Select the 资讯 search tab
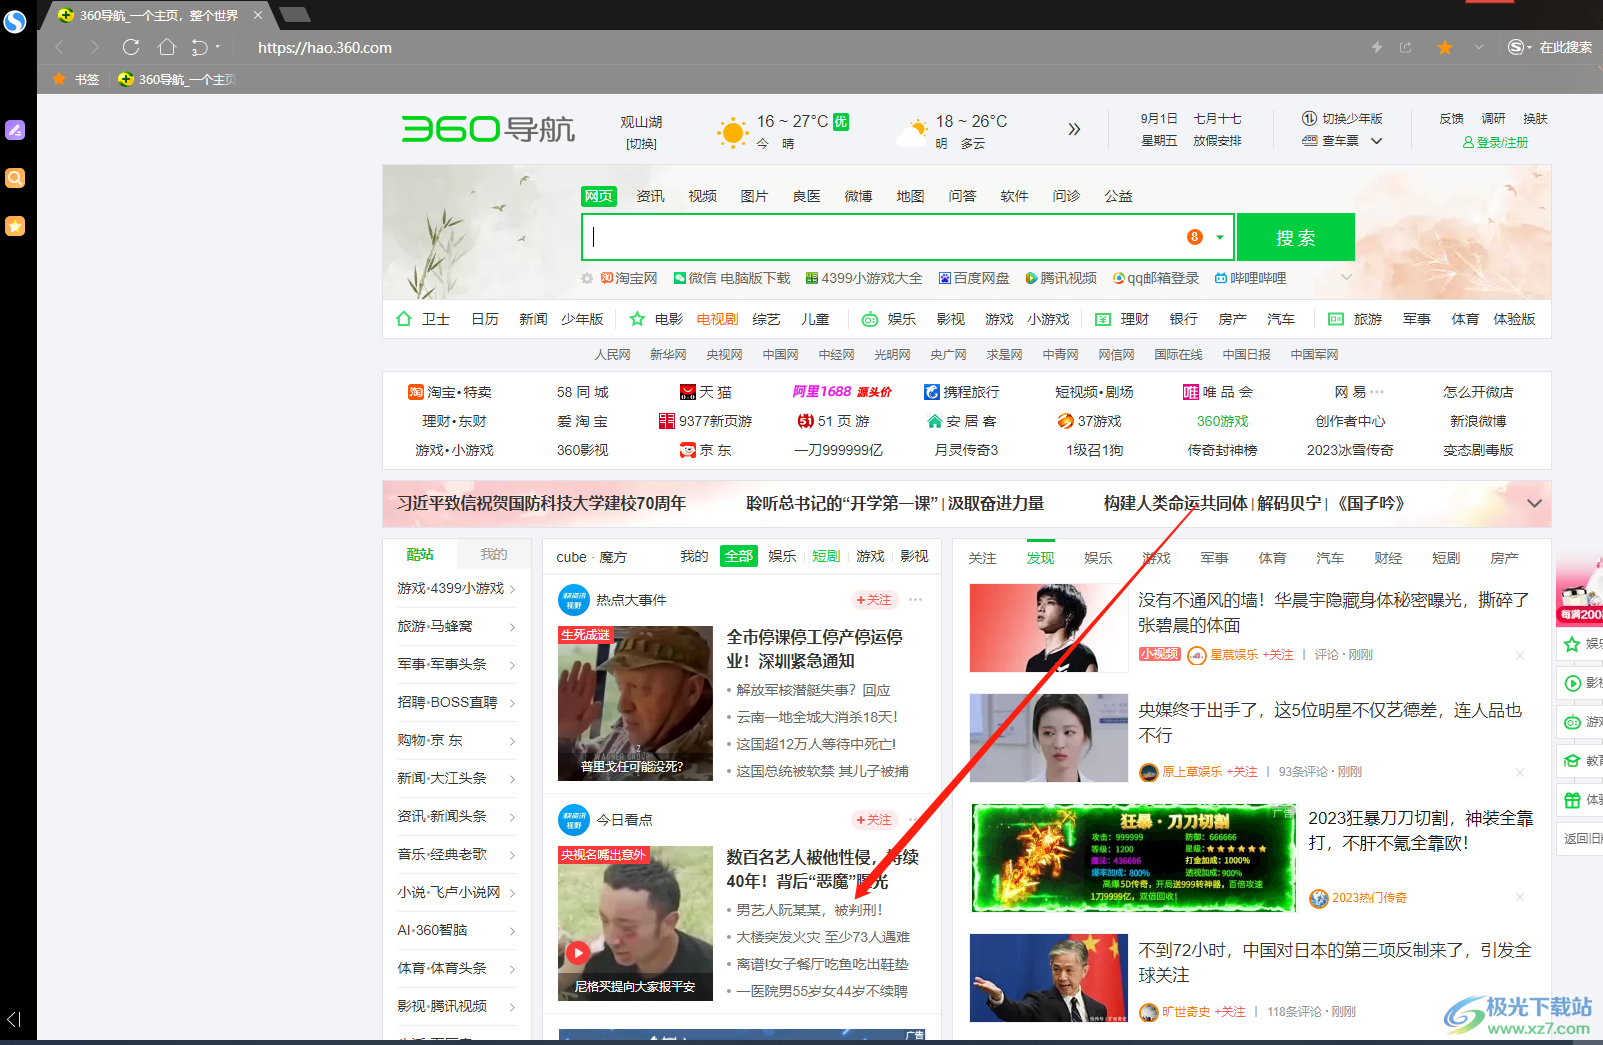This screenshot has width=1603, height=1045. coord(650,196)
